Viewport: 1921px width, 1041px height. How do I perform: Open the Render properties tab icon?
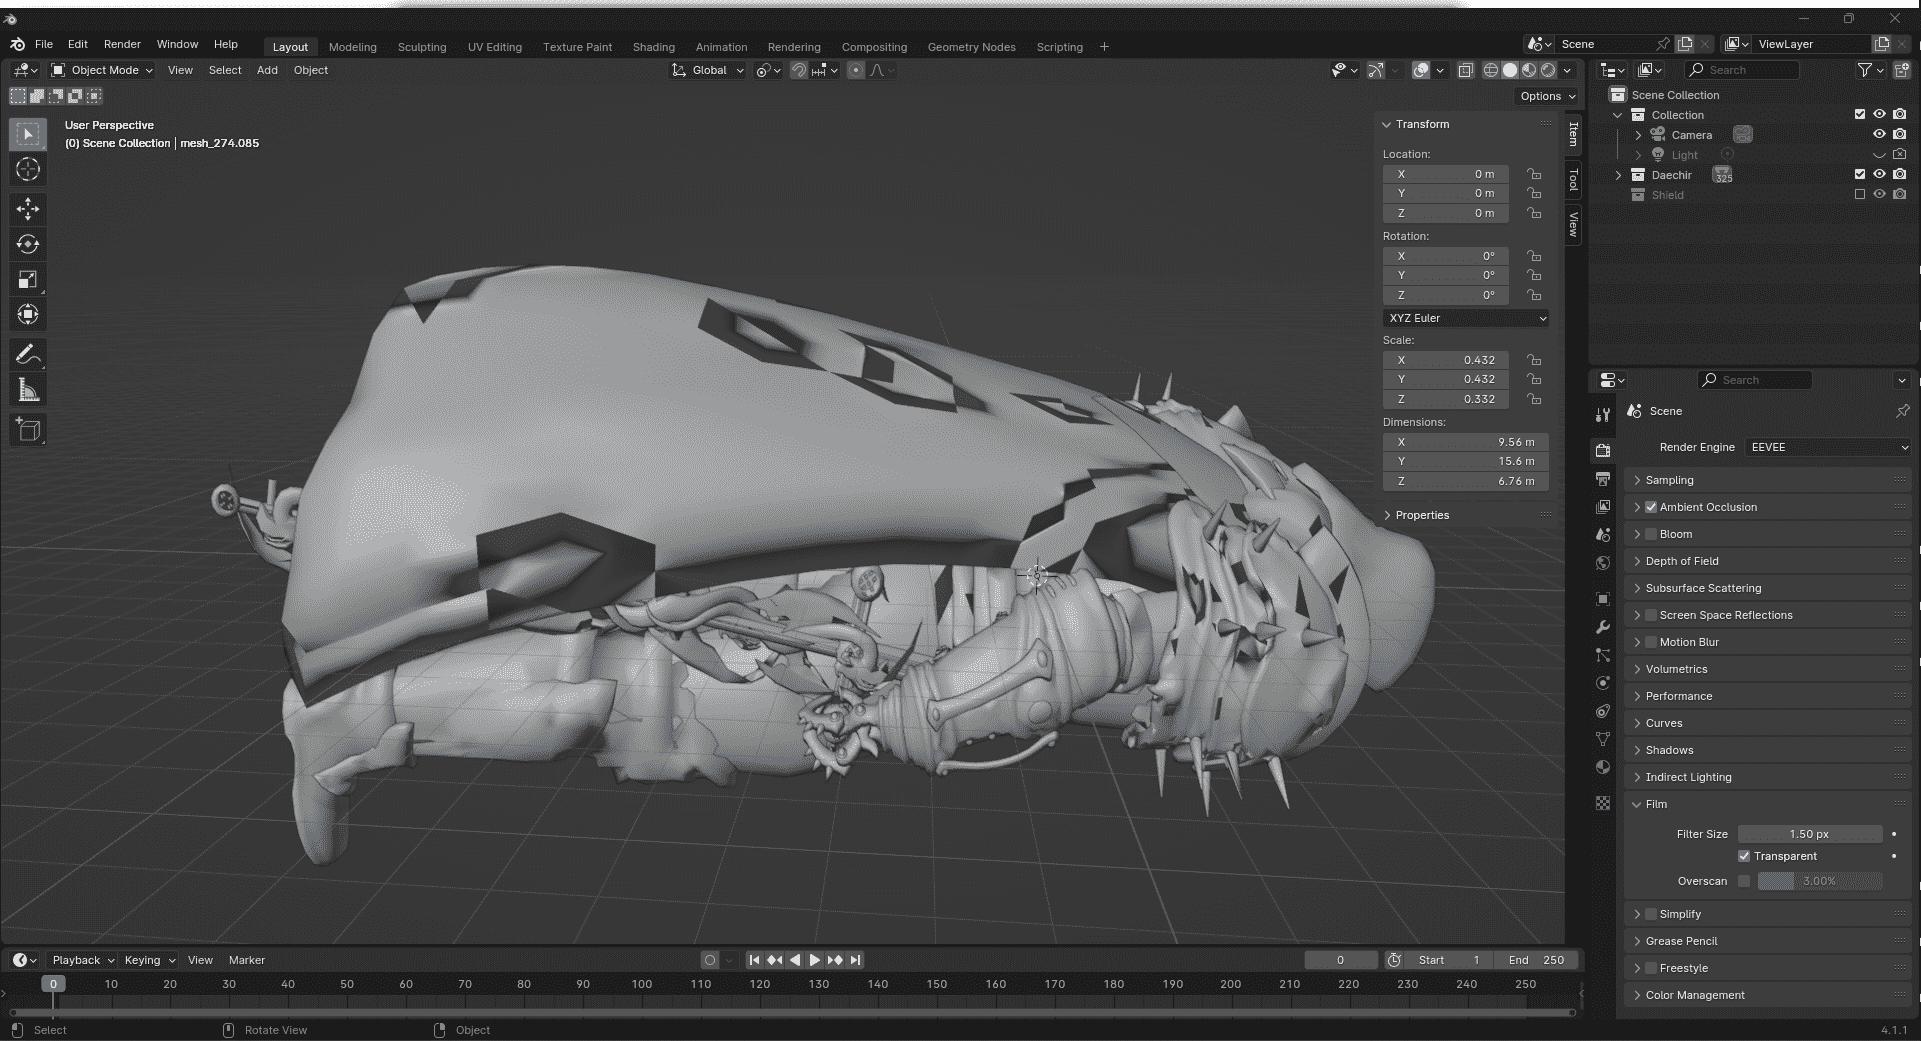tap(1603, 451)
